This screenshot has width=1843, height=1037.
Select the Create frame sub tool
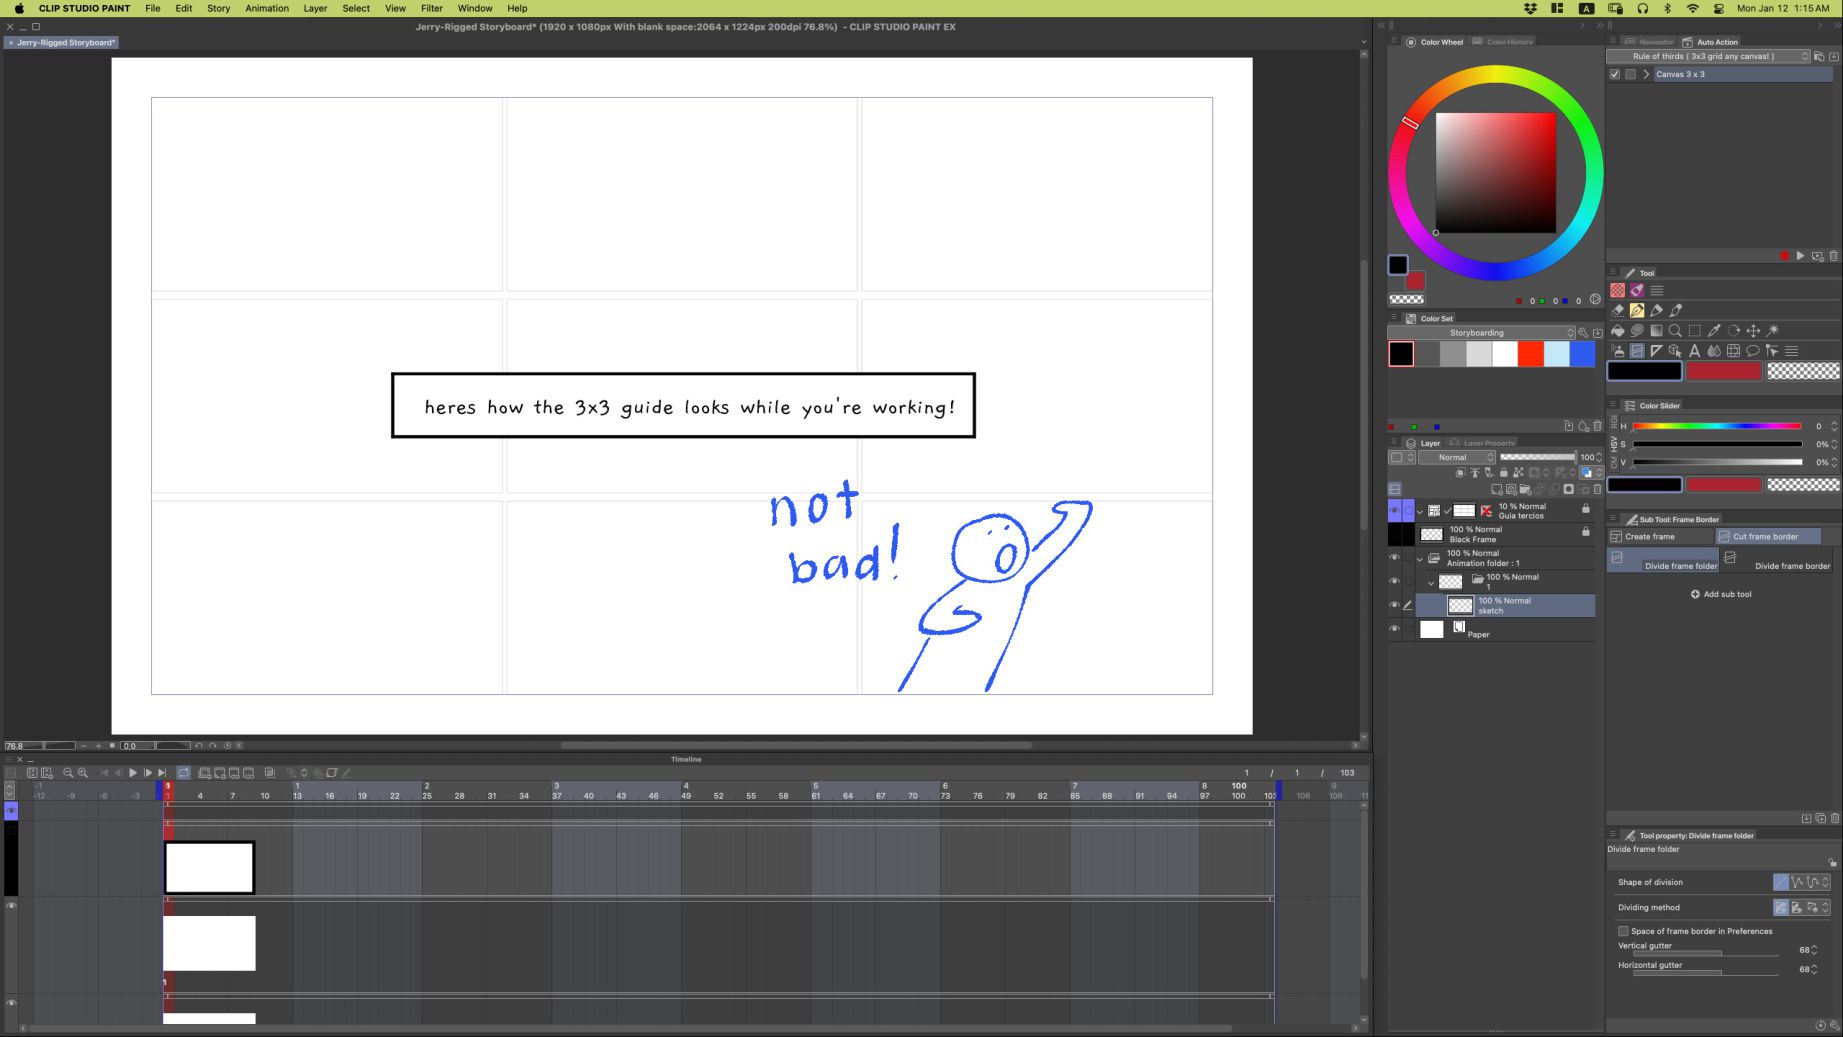pyautogui.click(x=1660, y=537)
